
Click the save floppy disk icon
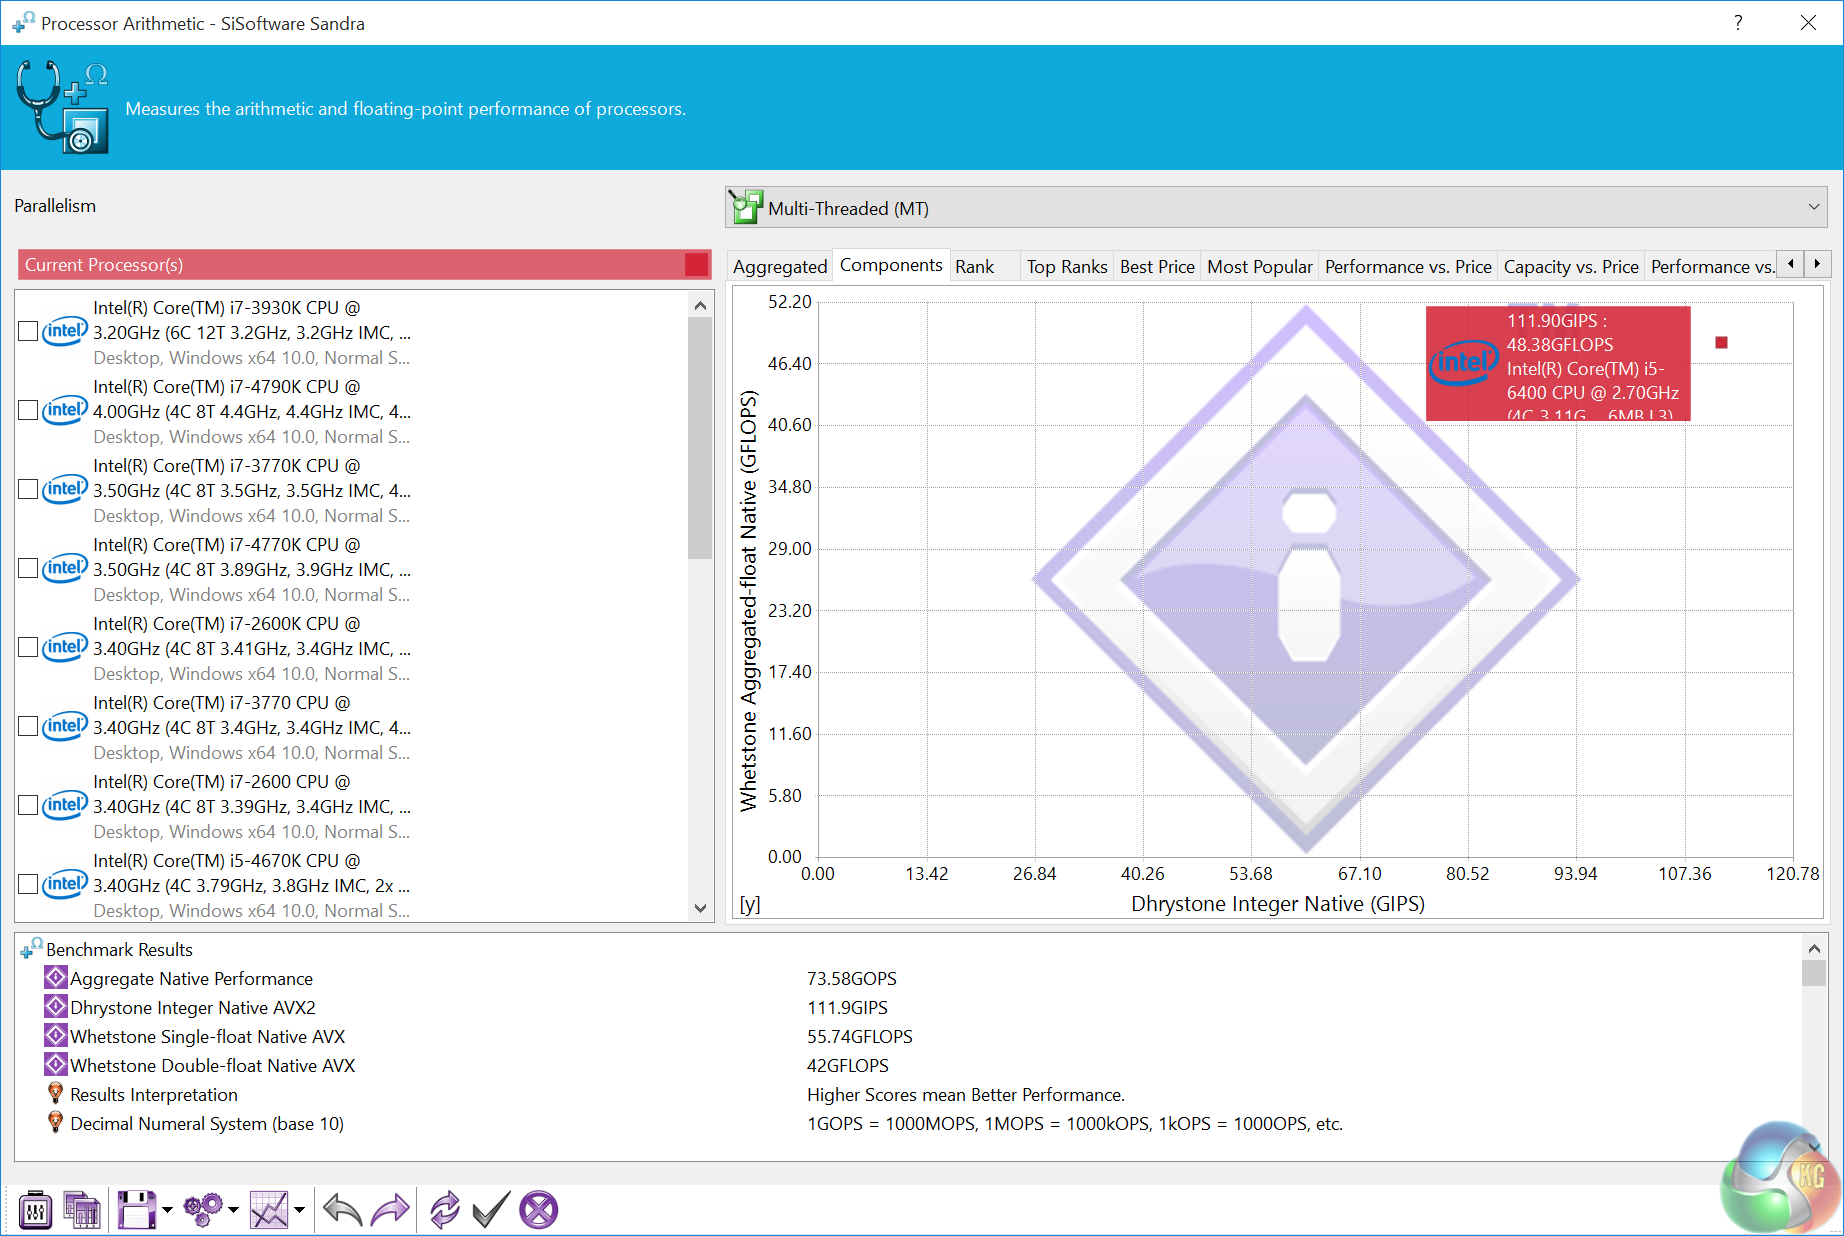pyautogui.click(x=137, y=1210)
